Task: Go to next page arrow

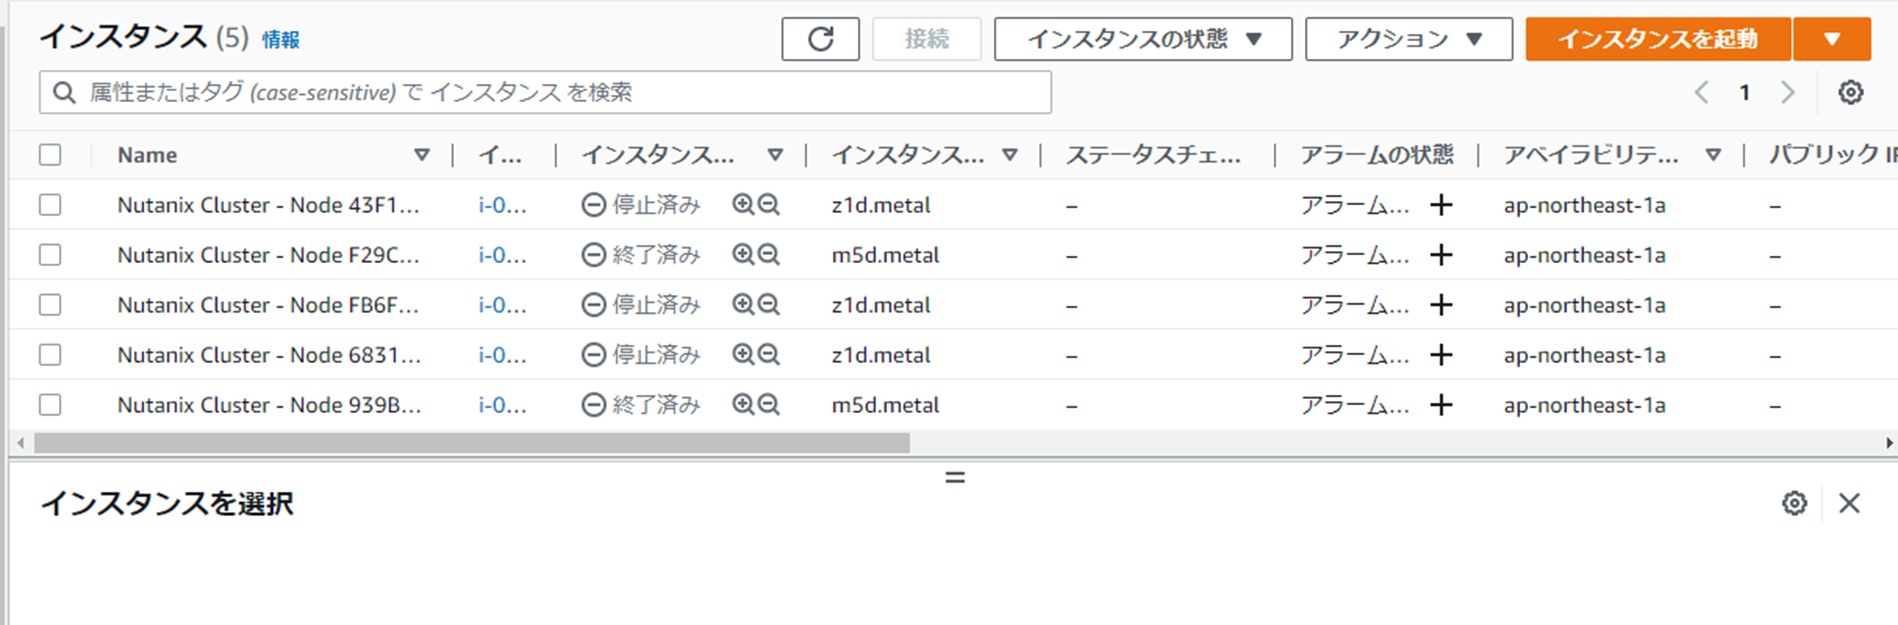Action: click(1788, 93)
